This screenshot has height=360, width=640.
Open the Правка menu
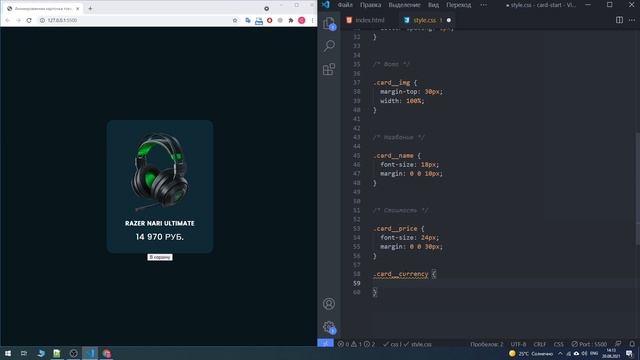click(371, 5)
